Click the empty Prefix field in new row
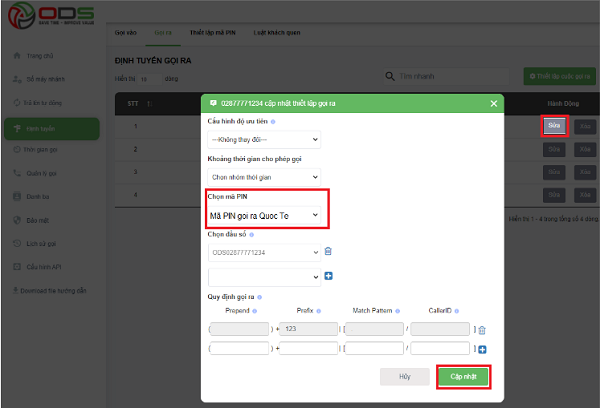 (308, 348)
